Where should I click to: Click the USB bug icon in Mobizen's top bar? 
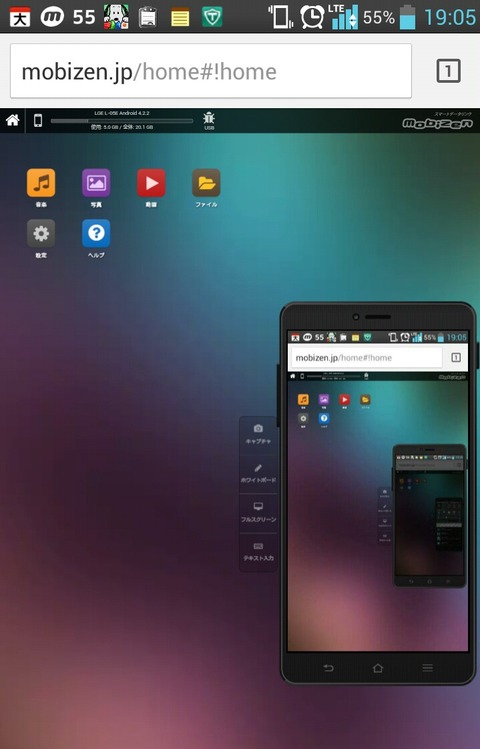pyautogui.click(x=209, y=120)
